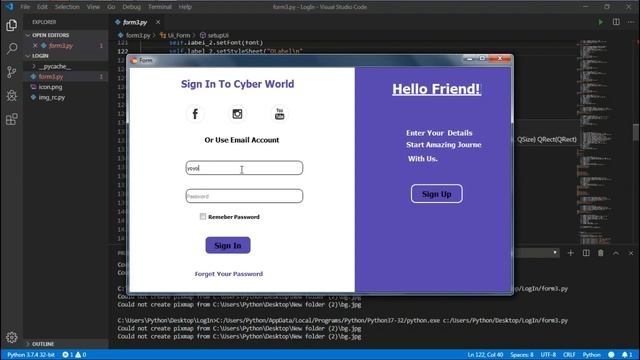Change CRLF line ending in status bar
This screenshot has width=640, height=360.
click(569, 355)
